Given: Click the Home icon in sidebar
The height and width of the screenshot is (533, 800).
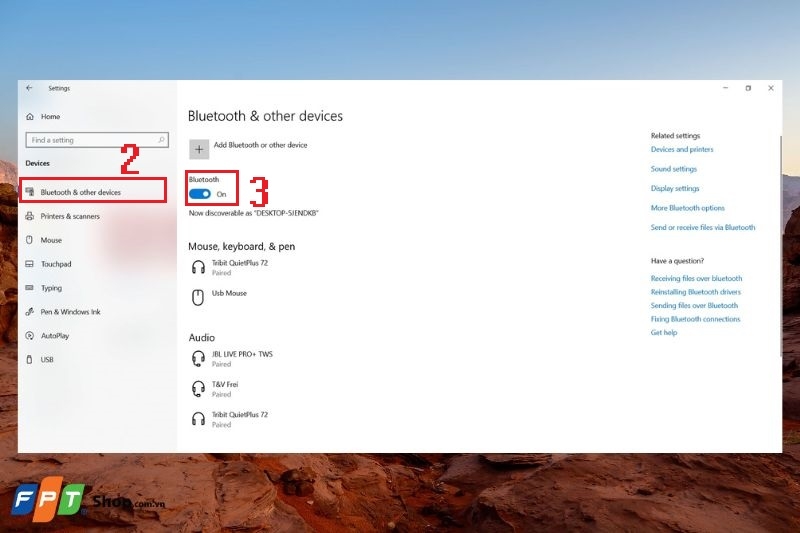Looking at the screenshot, I should click(30, 116).
